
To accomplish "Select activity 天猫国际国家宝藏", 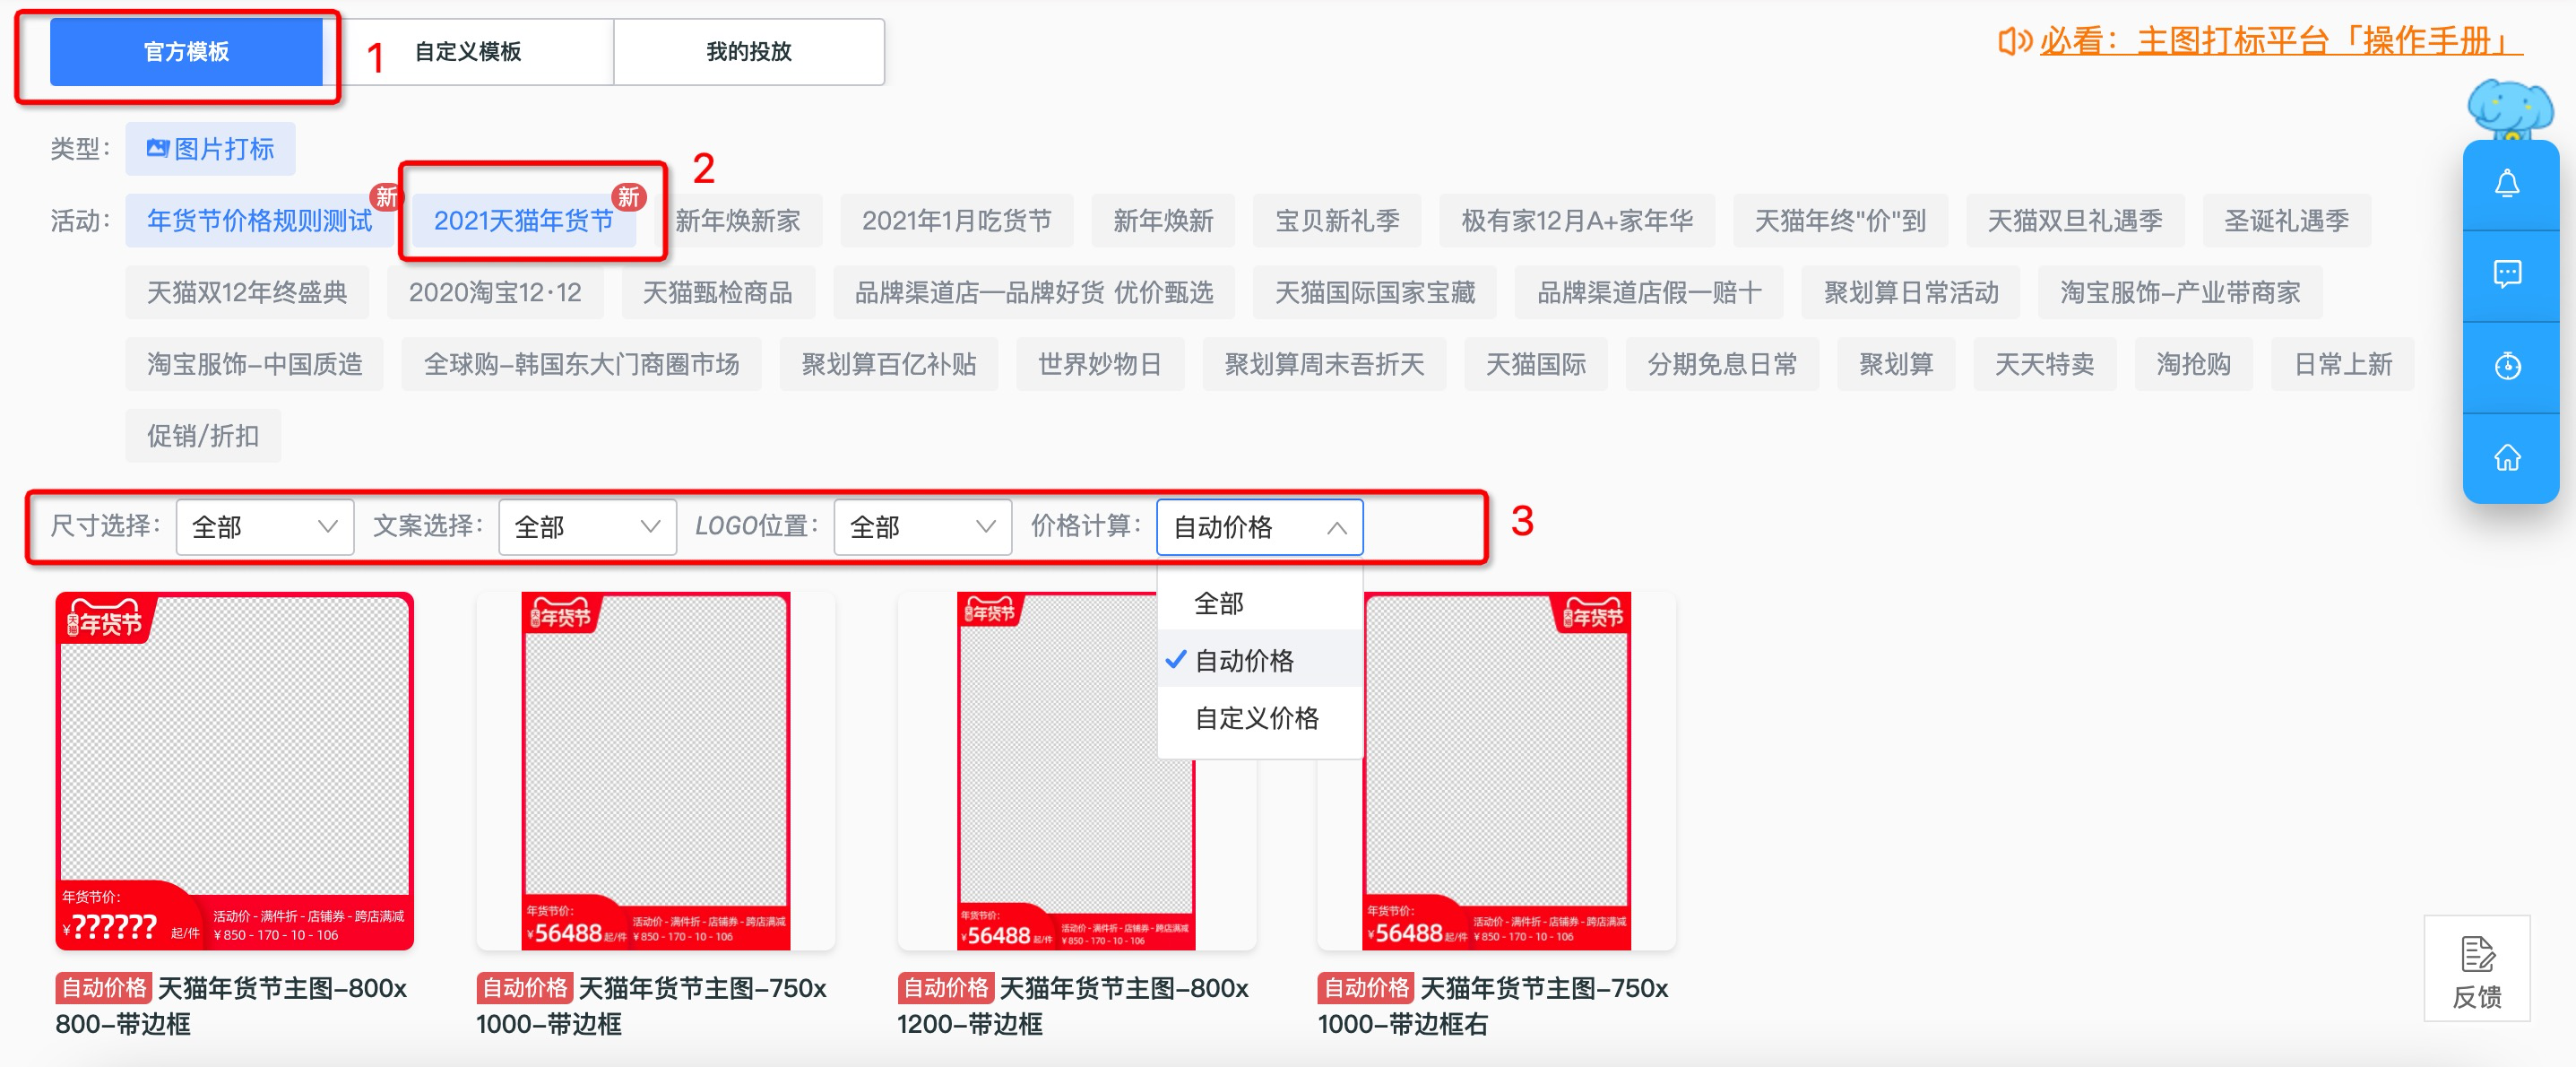I will click(1375, 293).
